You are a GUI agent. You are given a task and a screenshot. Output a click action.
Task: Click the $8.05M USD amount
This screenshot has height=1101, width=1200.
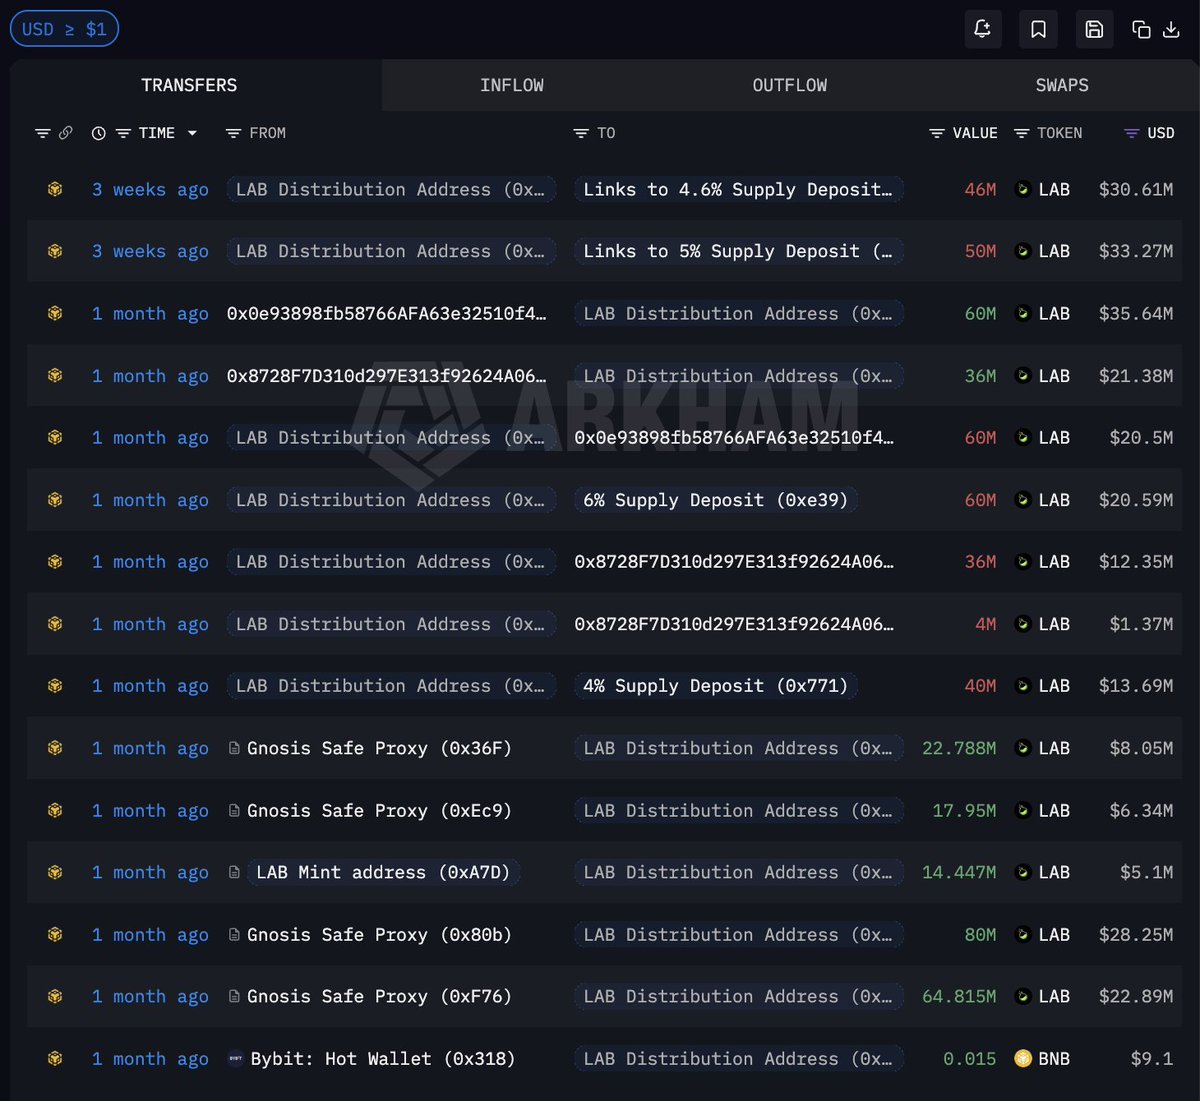pyautogui.click(x=1141, y=748)
